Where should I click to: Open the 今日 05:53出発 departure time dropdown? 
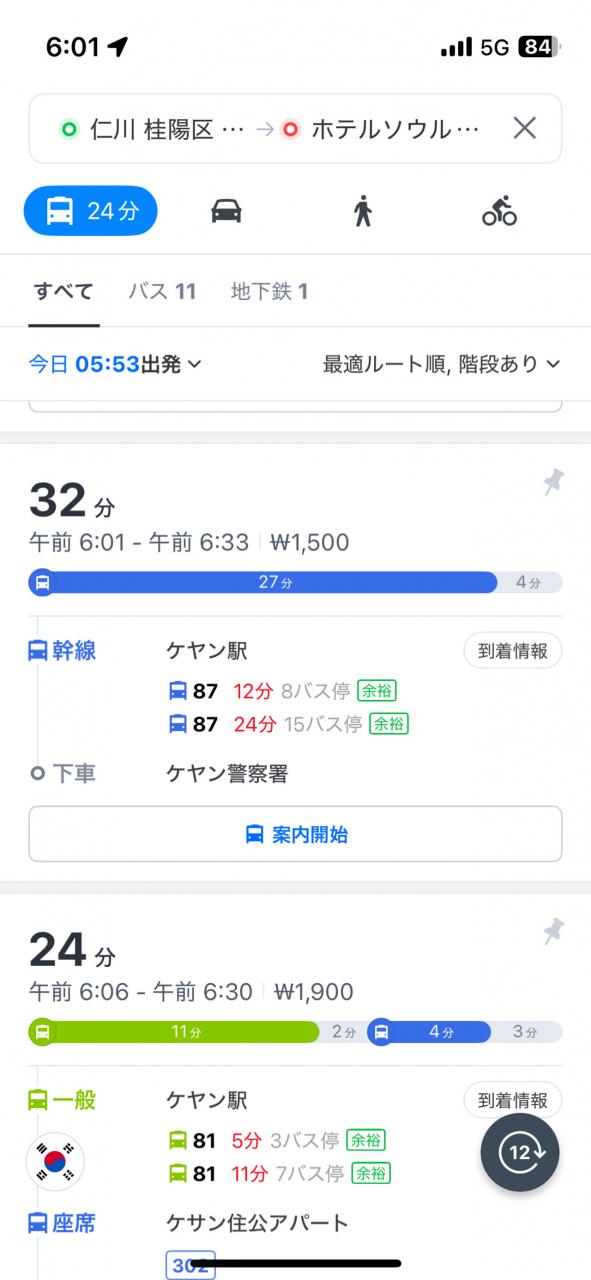[115, 364]
